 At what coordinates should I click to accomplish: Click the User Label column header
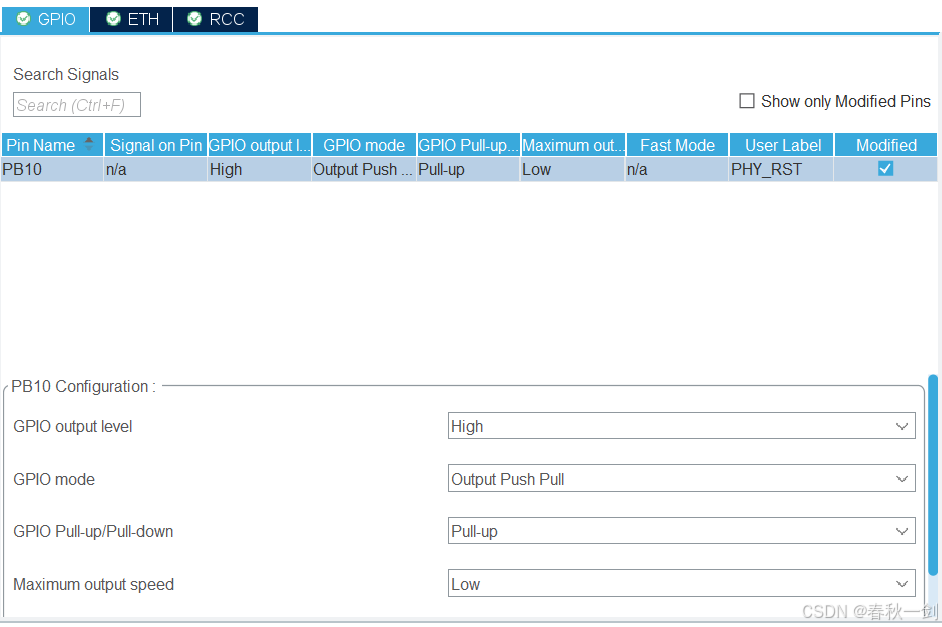coord(782,145)
